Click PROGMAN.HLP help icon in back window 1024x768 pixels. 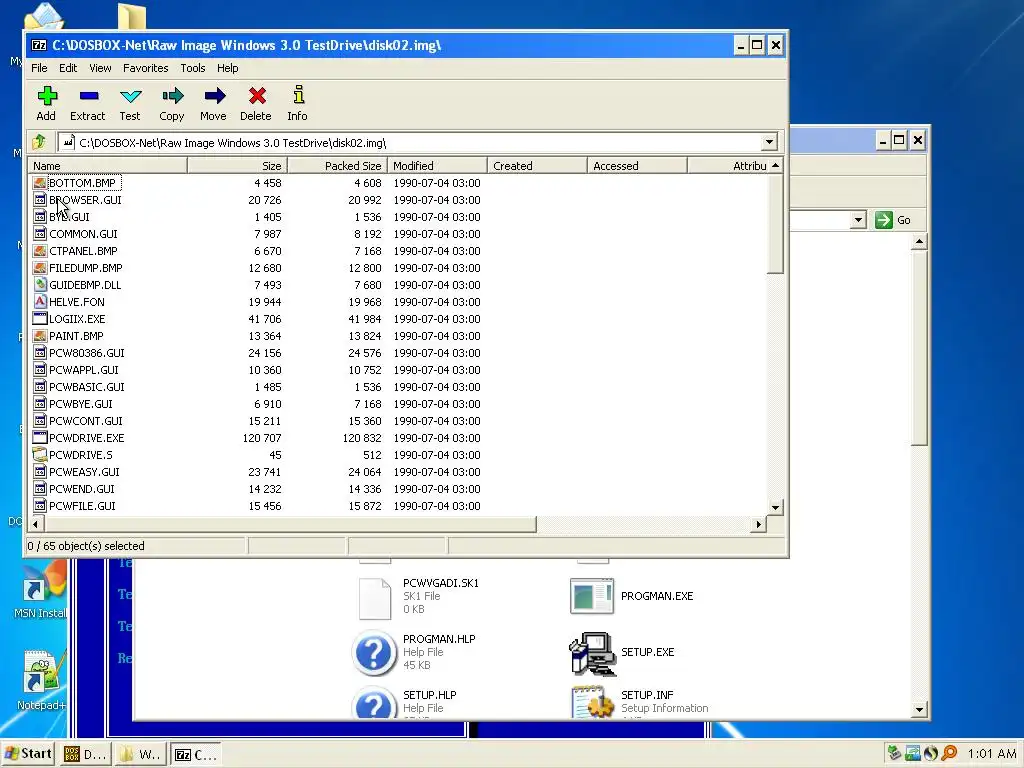click(374, 652)
